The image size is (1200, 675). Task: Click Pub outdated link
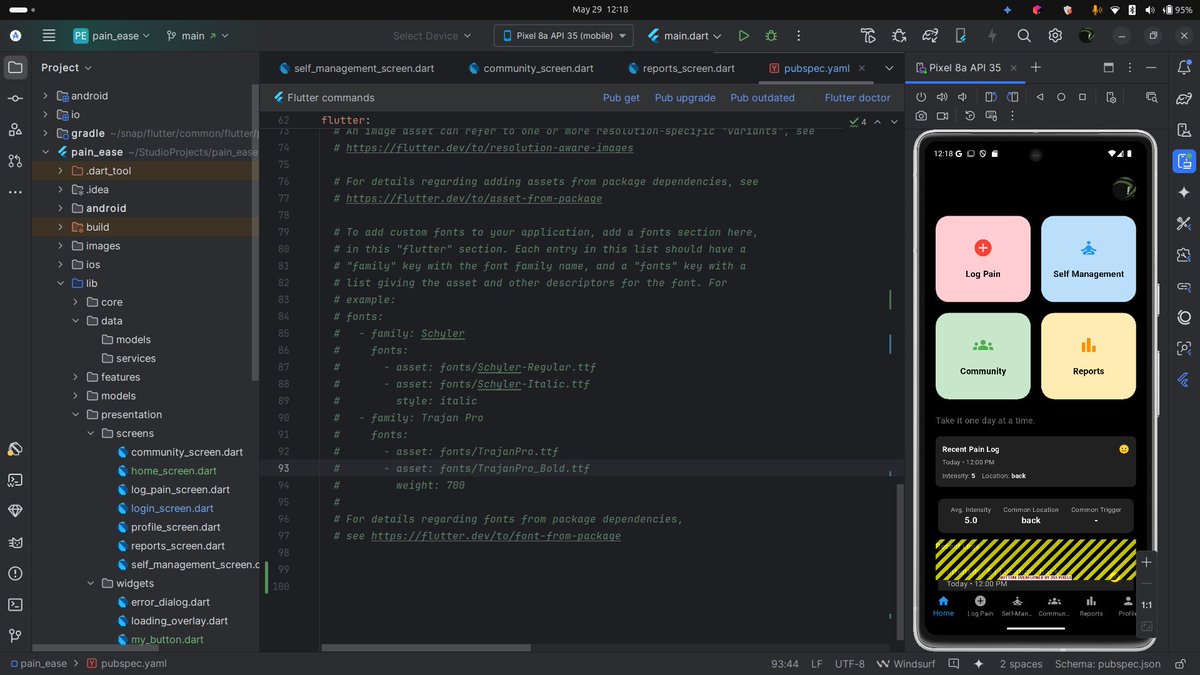(762, 98)
